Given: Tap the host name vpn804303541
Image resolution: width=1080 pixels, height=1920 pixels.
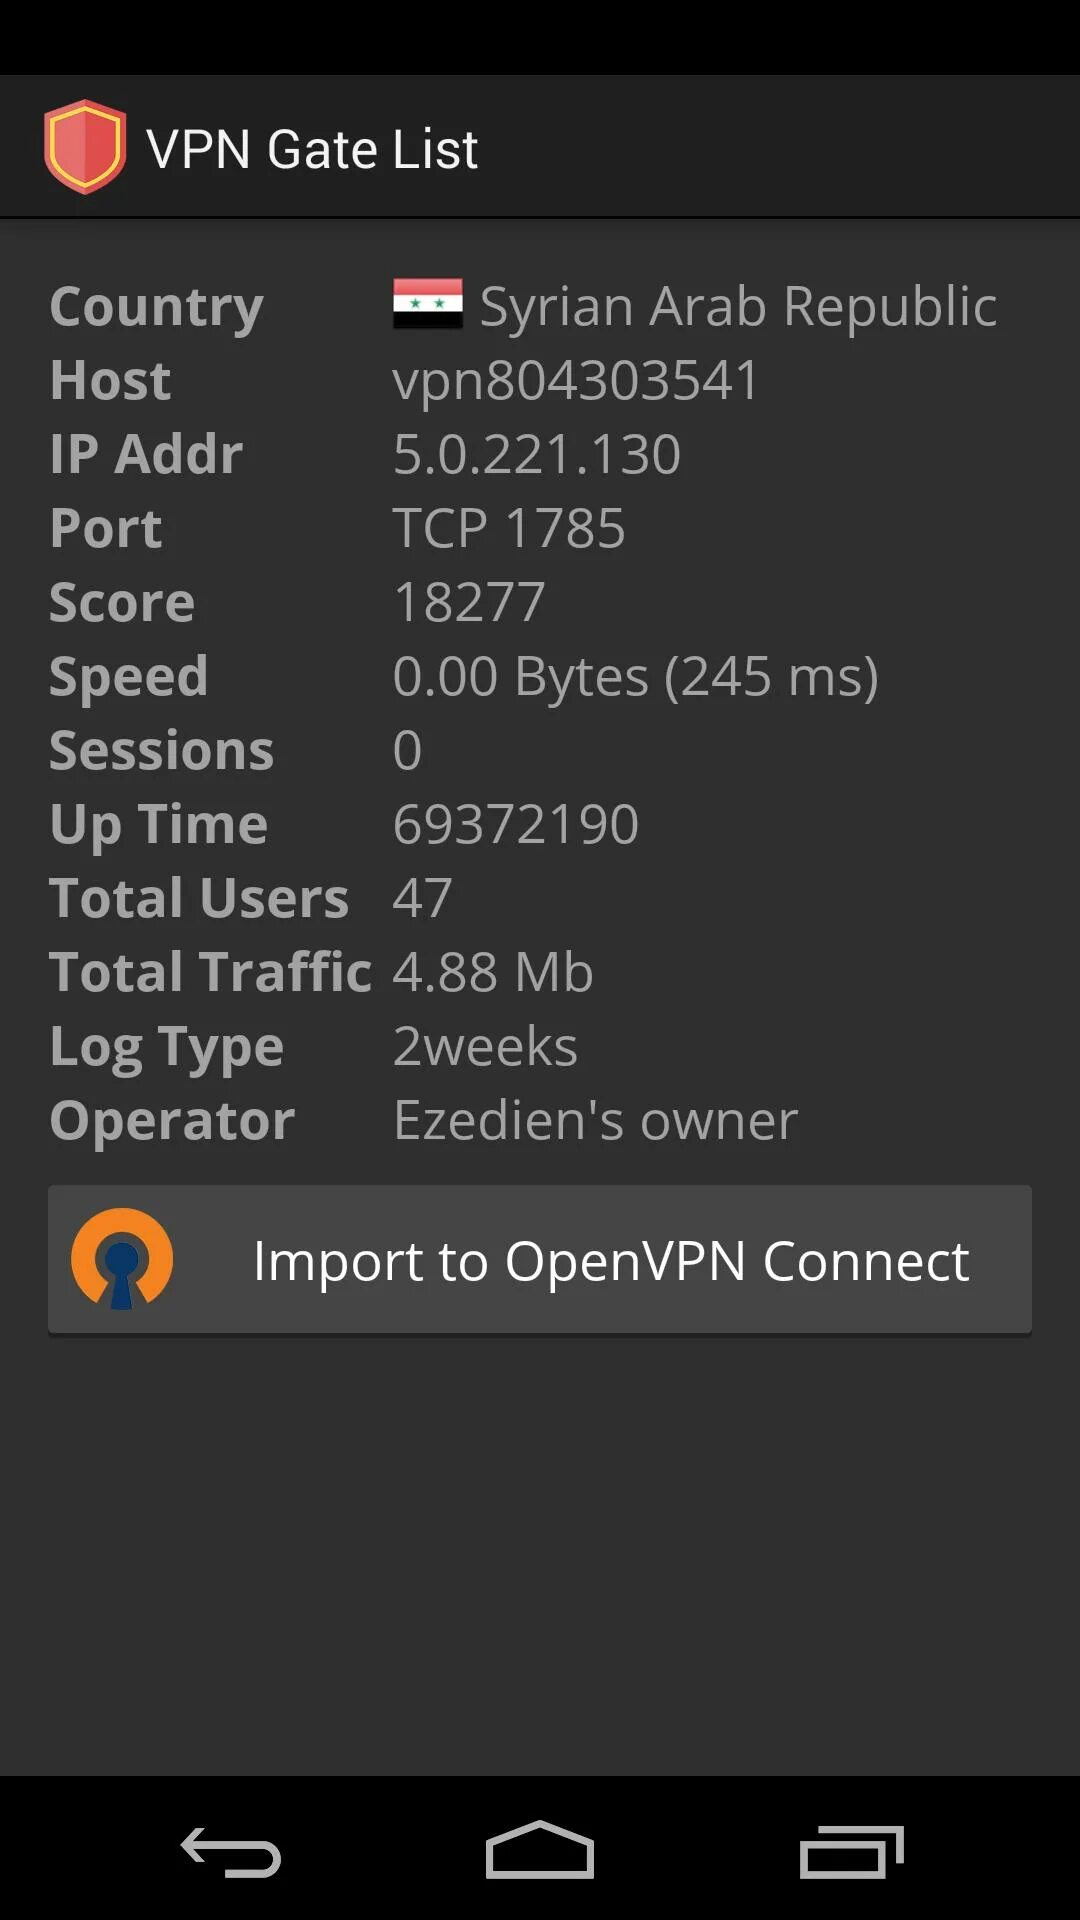Looking at the screenshot, I should pos(576,380).
